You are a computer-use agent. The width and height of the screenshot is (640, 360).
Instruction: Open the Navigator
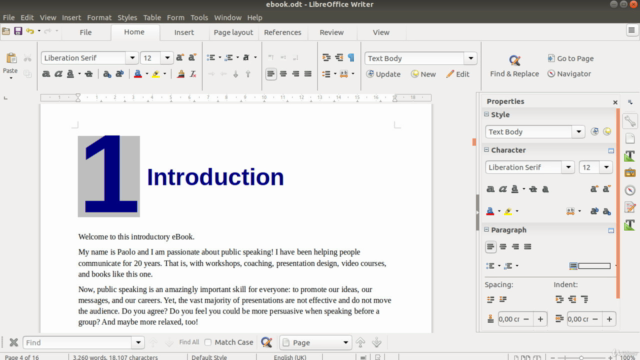click(x=569, y=74)
